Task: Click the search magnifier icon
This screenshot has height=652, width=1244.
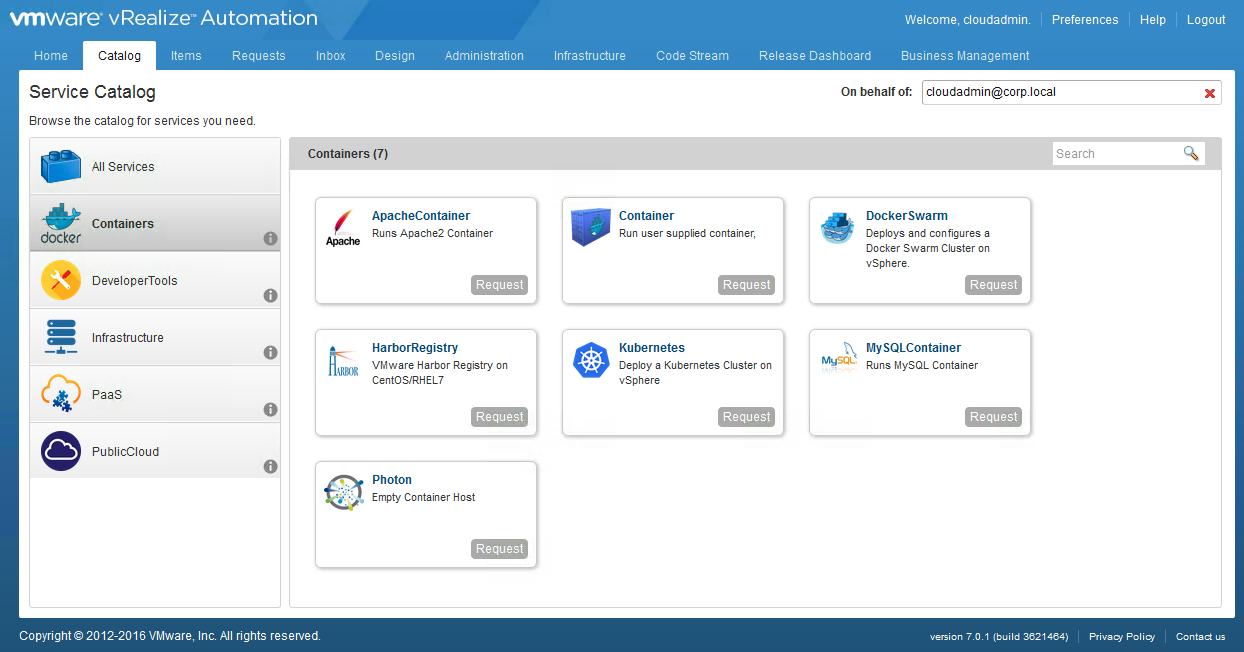Action: point(1191,153)
